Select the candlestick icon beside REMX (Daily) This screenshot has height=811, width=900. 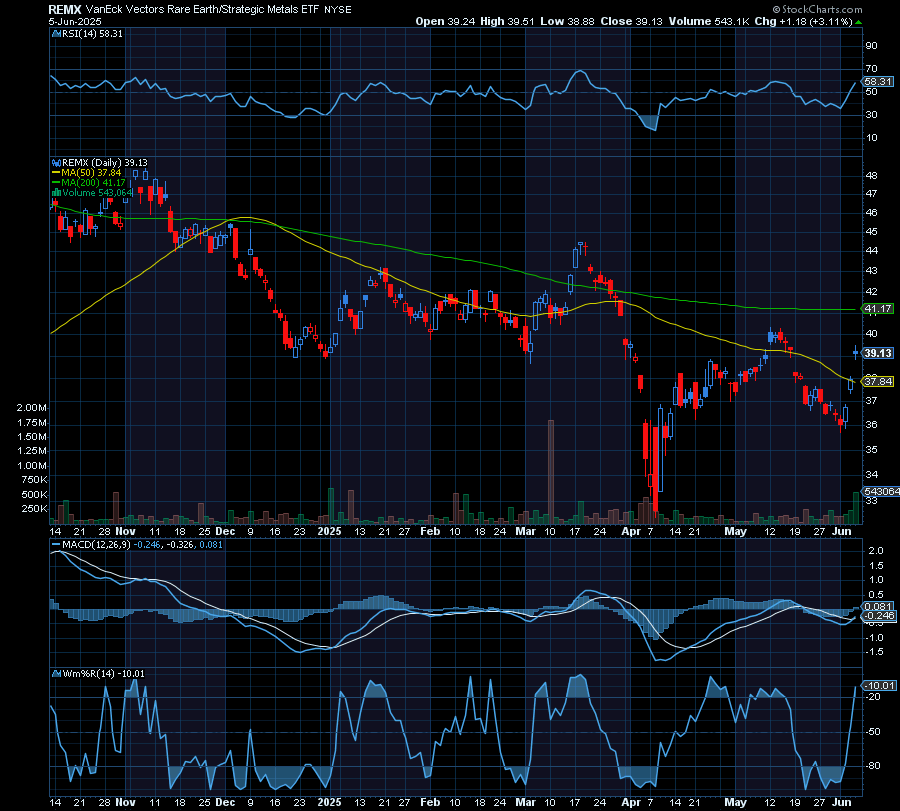click(x=55, y=162)
